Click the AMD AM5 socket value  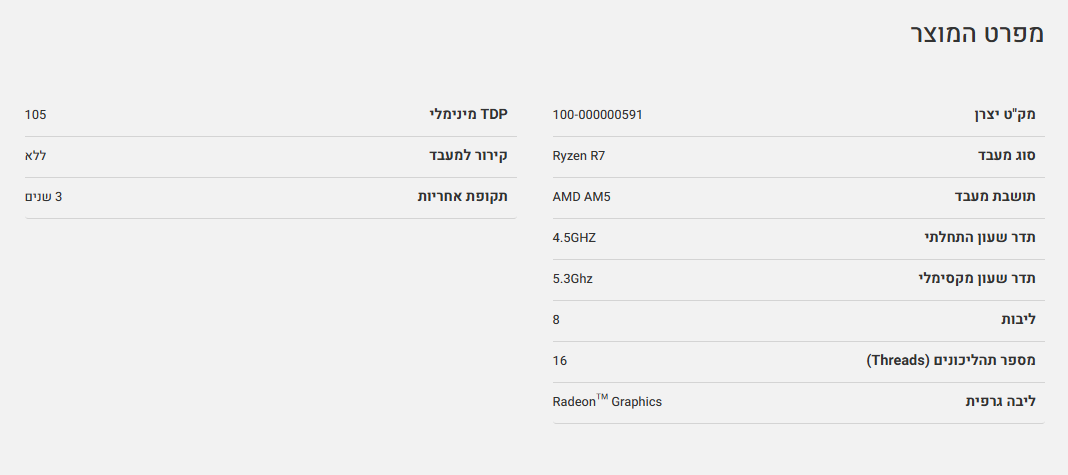(x=581, y=197)
